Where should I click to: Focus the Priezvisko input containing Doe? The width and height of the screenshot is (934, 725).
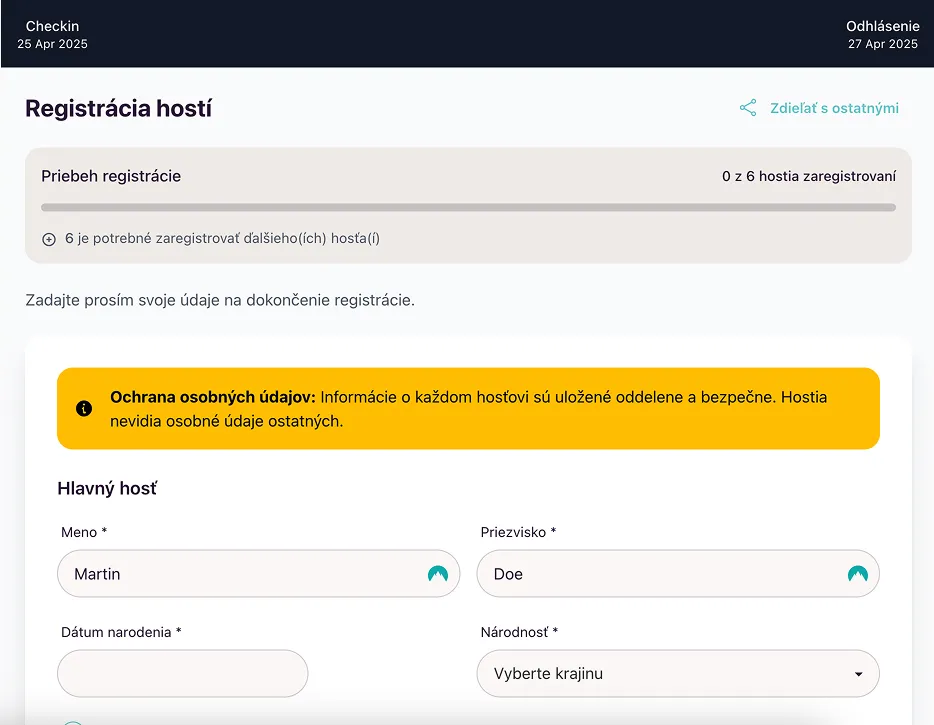(678, 574)
